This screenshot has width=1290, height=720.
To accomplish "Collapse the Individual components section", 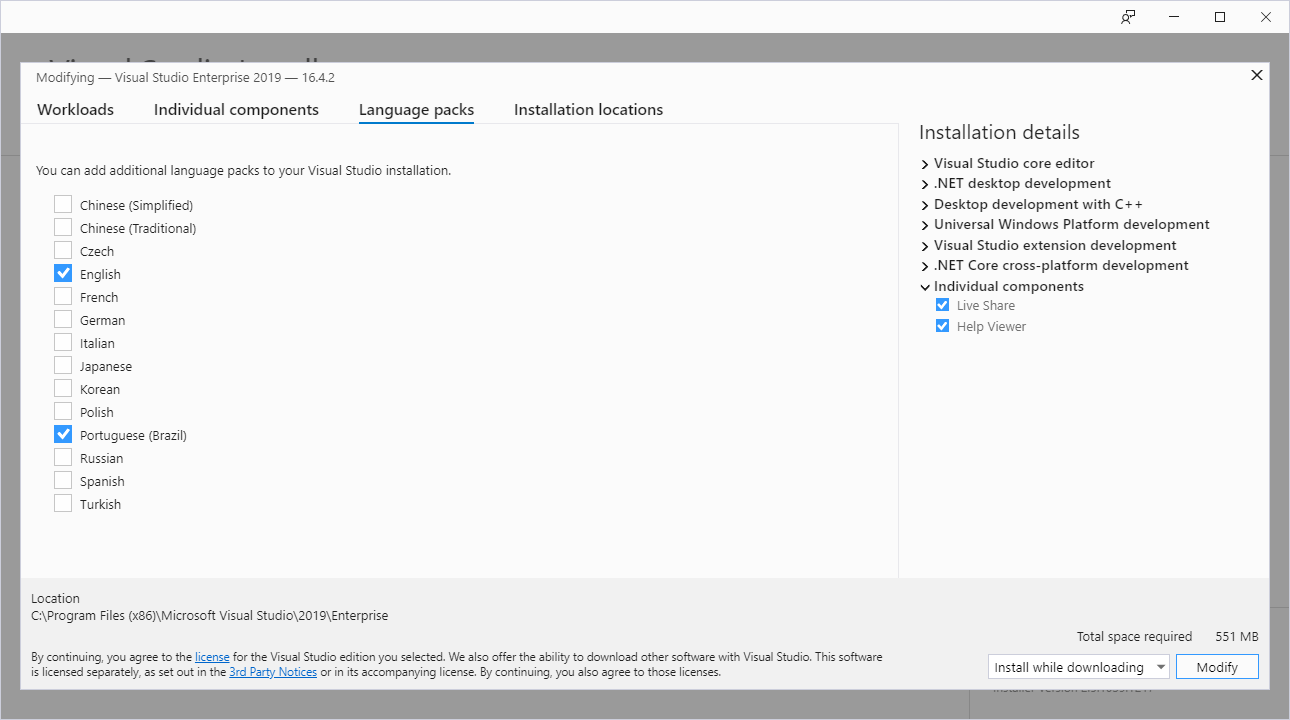I will tap(925, 287).
